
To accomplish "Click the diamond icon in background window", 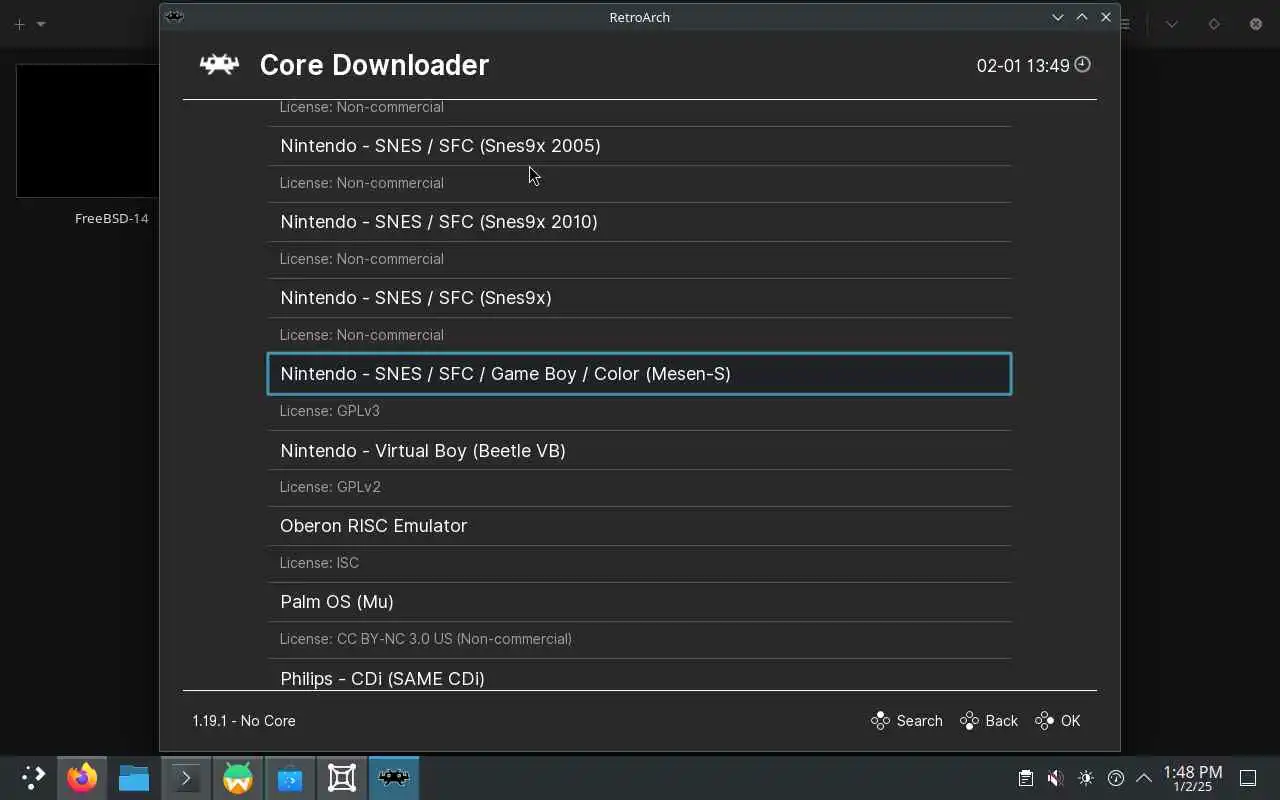I will (x=1214, y=24).
